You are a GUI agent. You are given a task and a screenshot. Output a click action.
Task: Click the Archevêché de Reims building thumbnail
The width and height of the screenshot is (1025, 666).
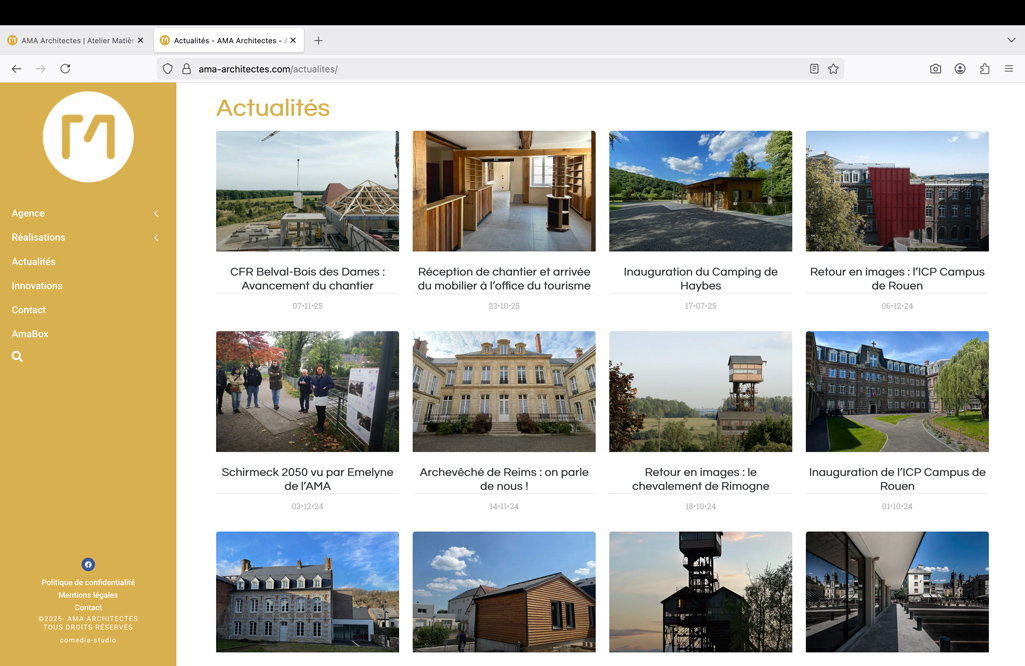pos(504,391)
